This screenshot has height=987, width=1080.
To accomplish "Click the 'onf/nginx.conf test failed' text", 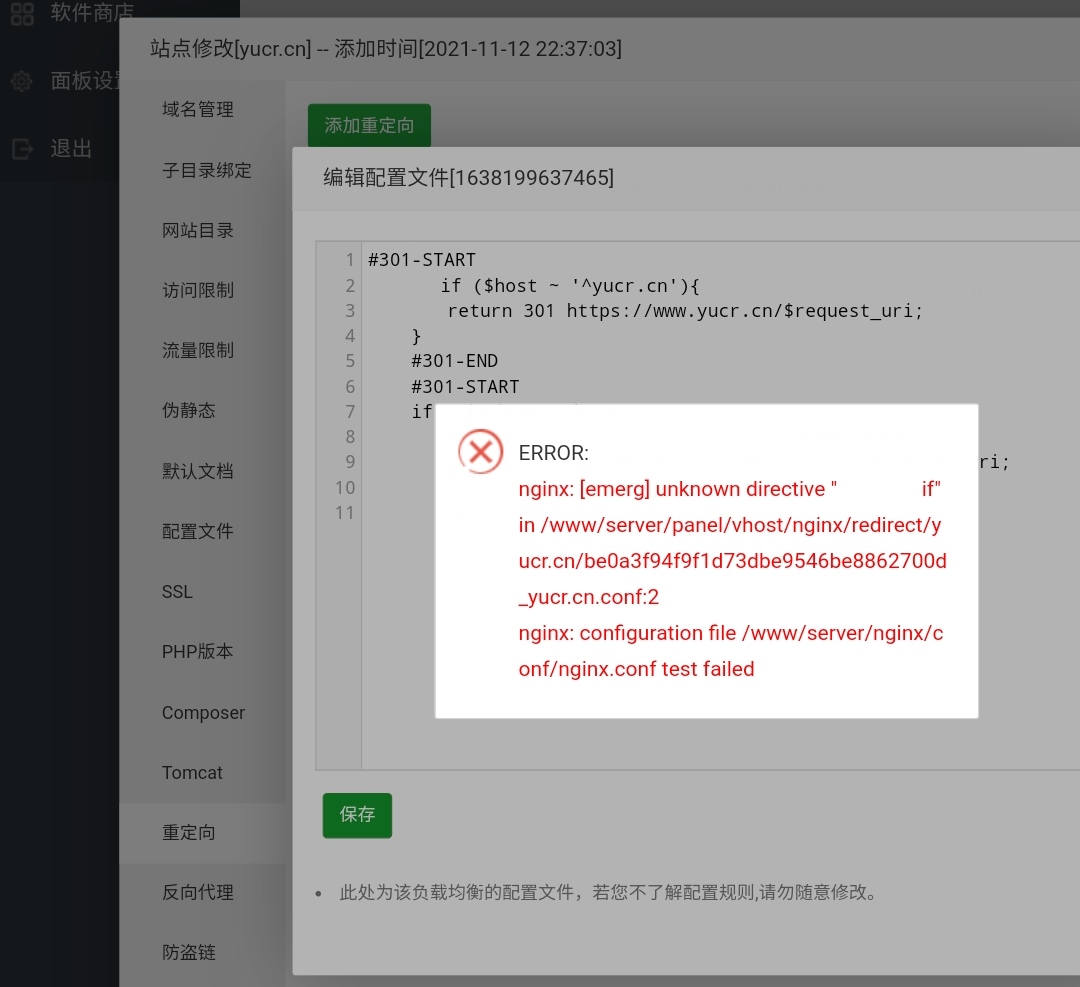I will (636, 669).
